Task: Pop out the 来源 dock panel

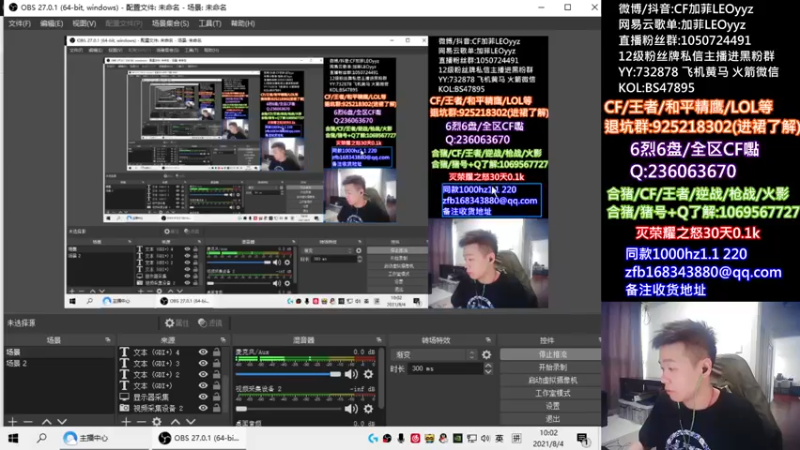Action: coord(223,340)
